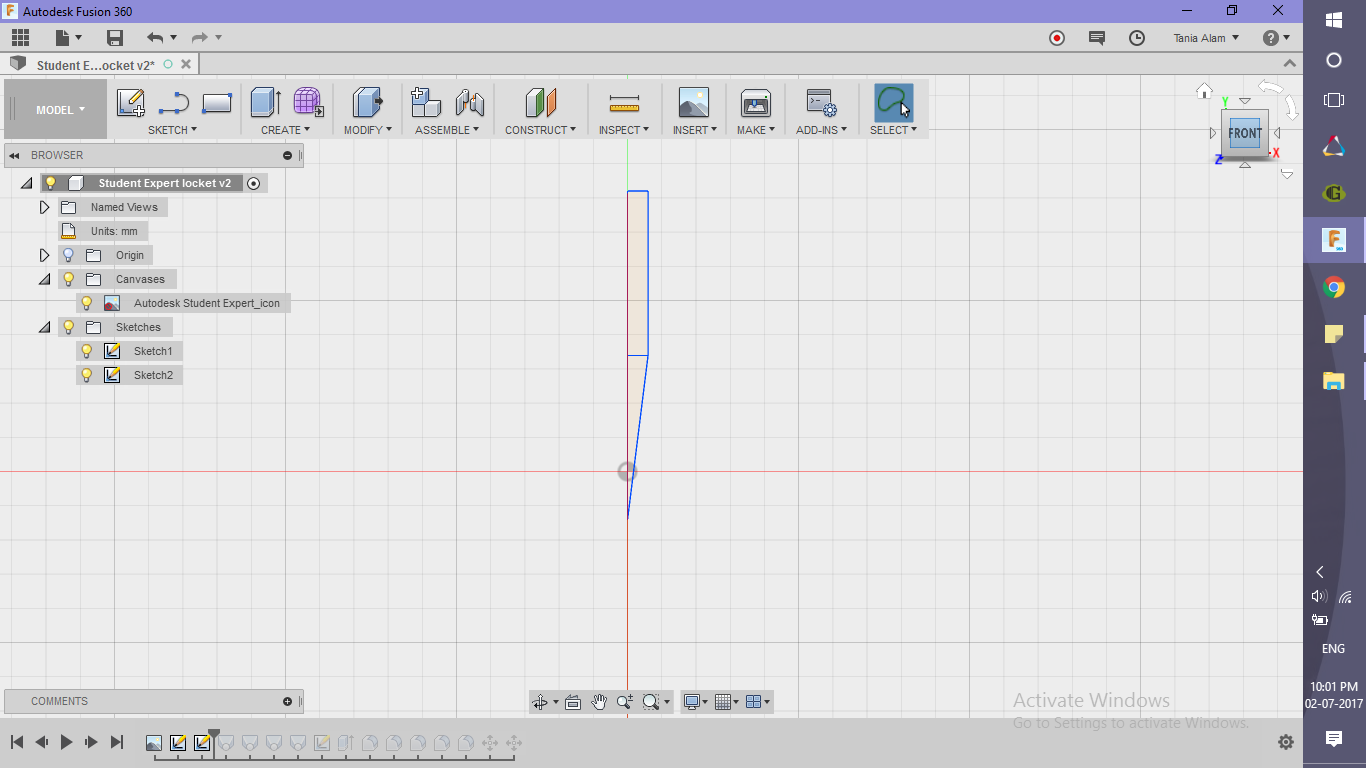
Task: Toggle visibility bulb of Canvases folder
Action: pos(69,279)
